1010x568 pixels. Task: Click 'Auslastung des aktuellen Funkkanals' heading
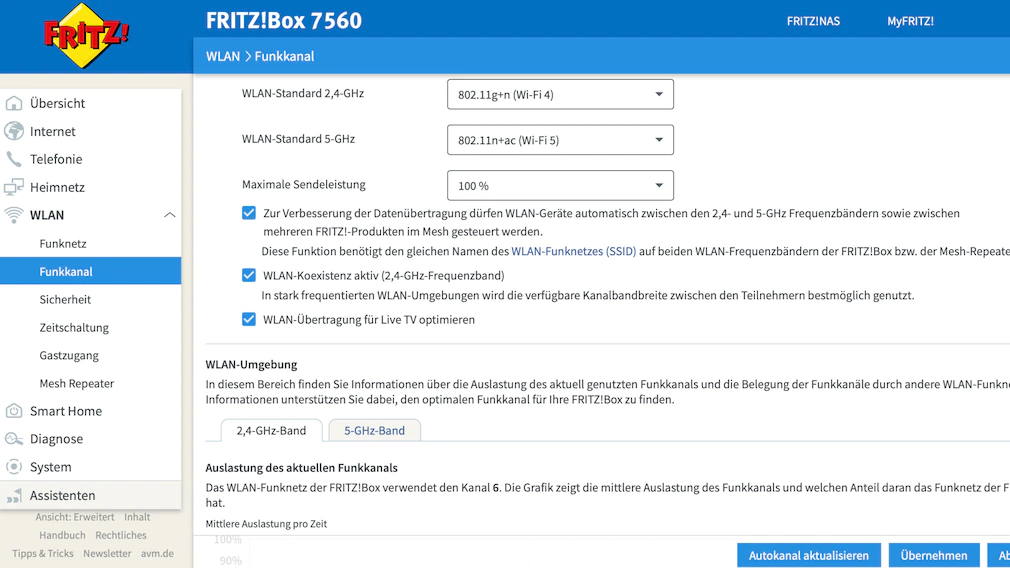301,468
